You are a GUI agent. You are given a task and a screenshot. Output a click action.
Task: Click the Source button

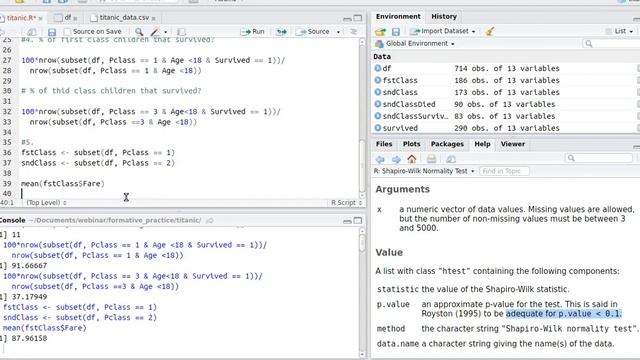tap(313, 31)
